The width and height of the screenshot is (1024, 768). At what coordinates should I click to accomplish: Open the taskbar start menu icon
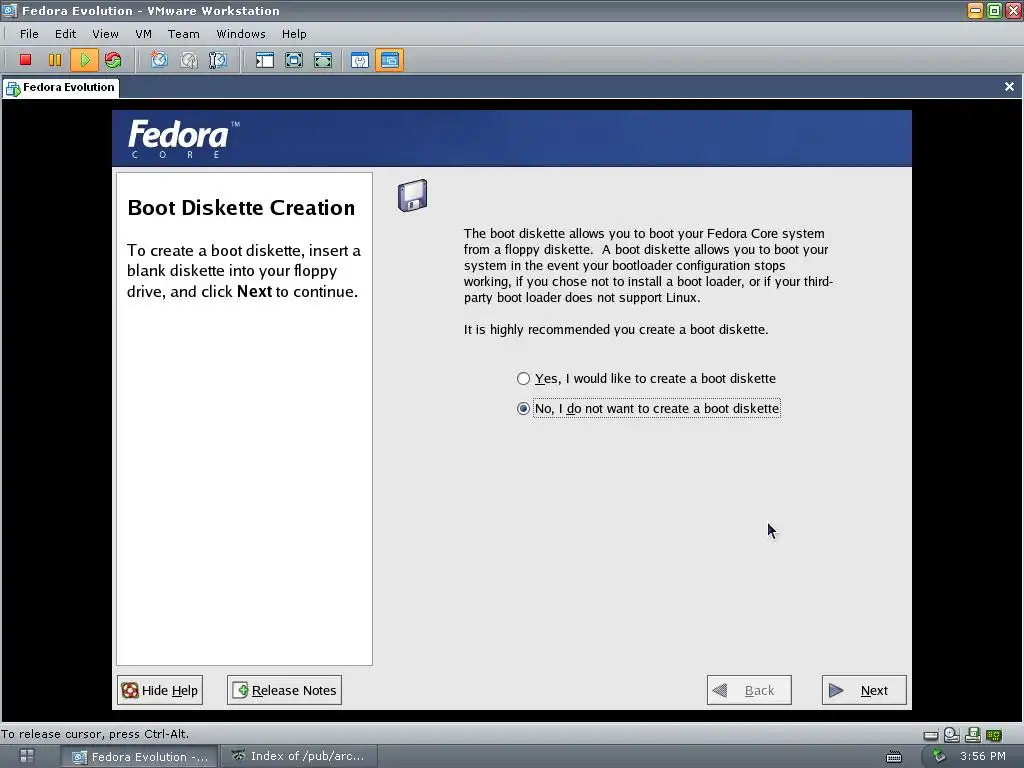(27, 756)
